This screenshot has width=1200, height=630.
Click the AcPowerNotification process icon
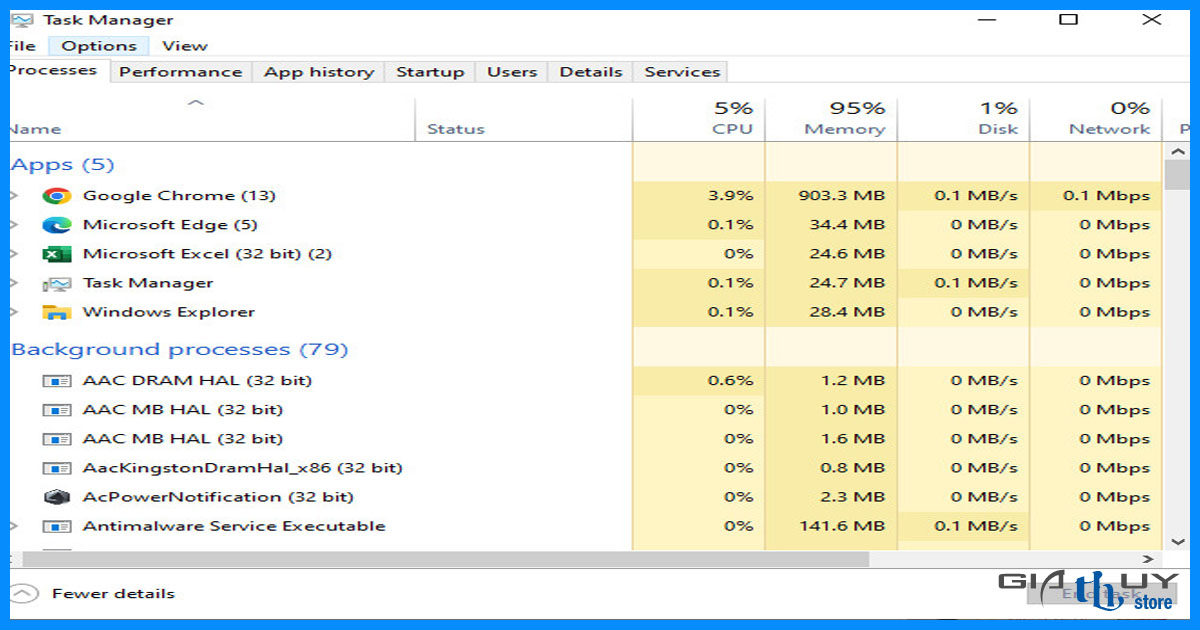[x=57, y=497]
